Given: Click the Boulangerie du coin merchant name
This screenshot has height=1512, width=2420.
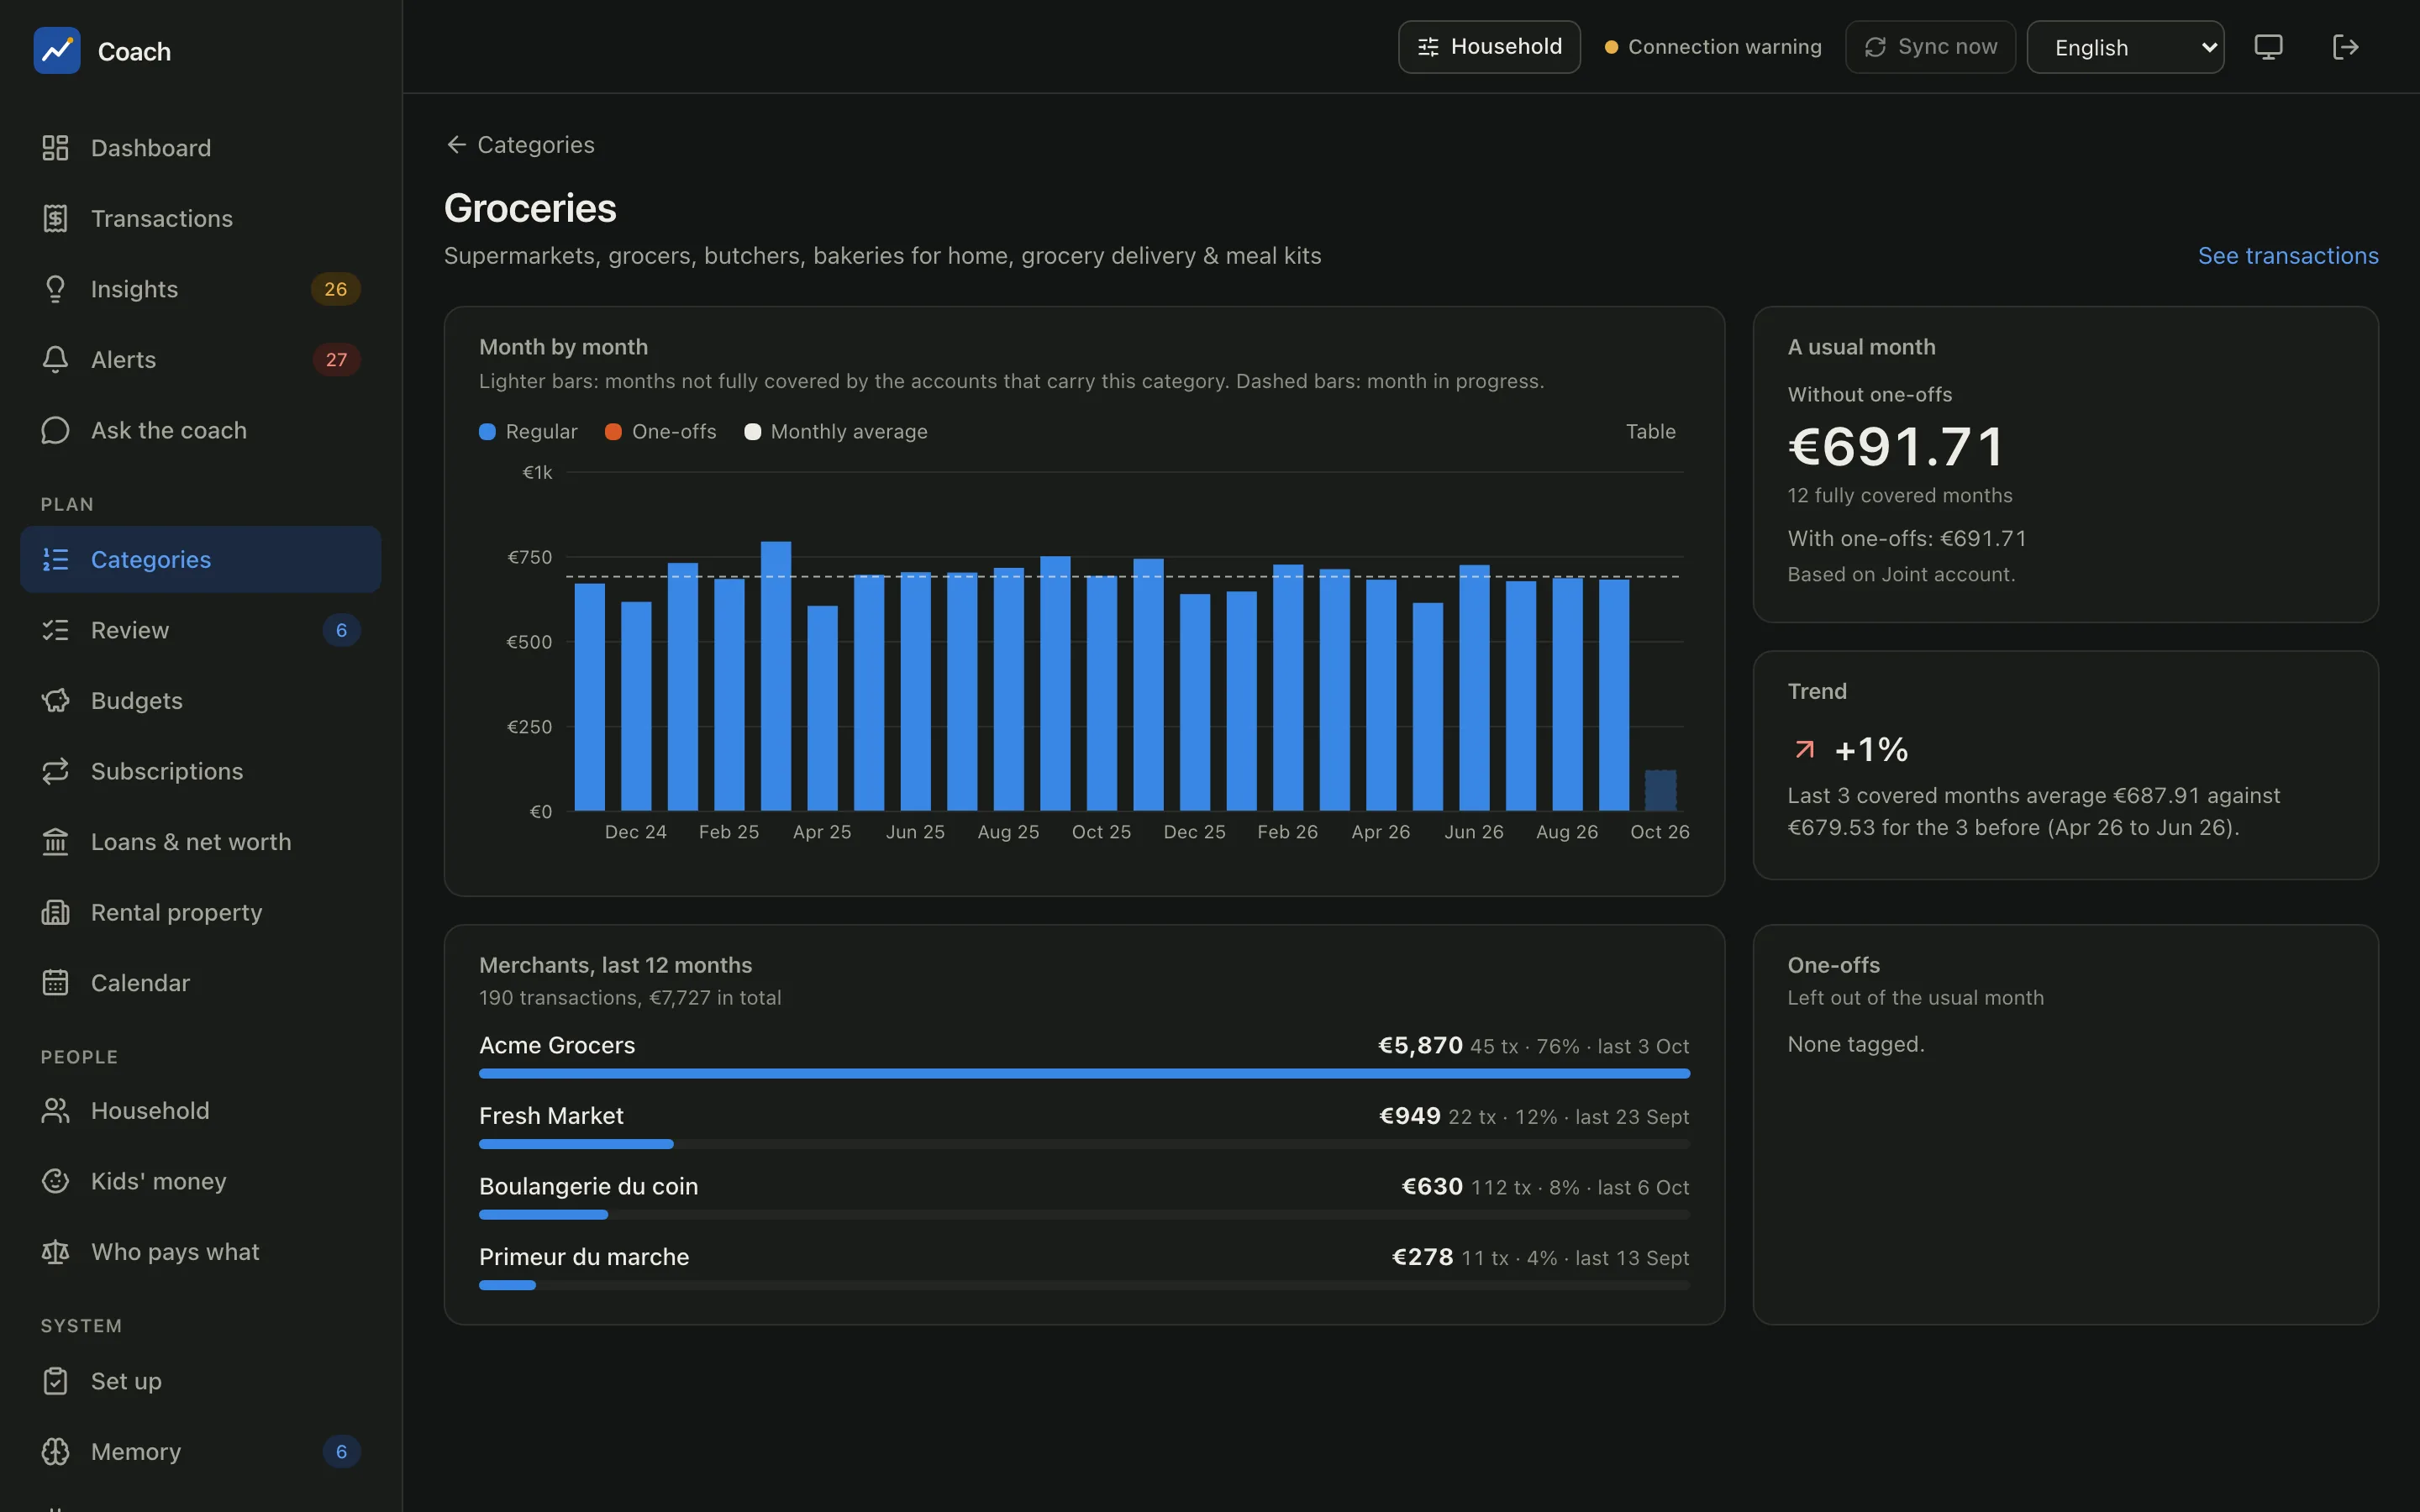Looking at the screenshot, I should tap(588, 1186).
